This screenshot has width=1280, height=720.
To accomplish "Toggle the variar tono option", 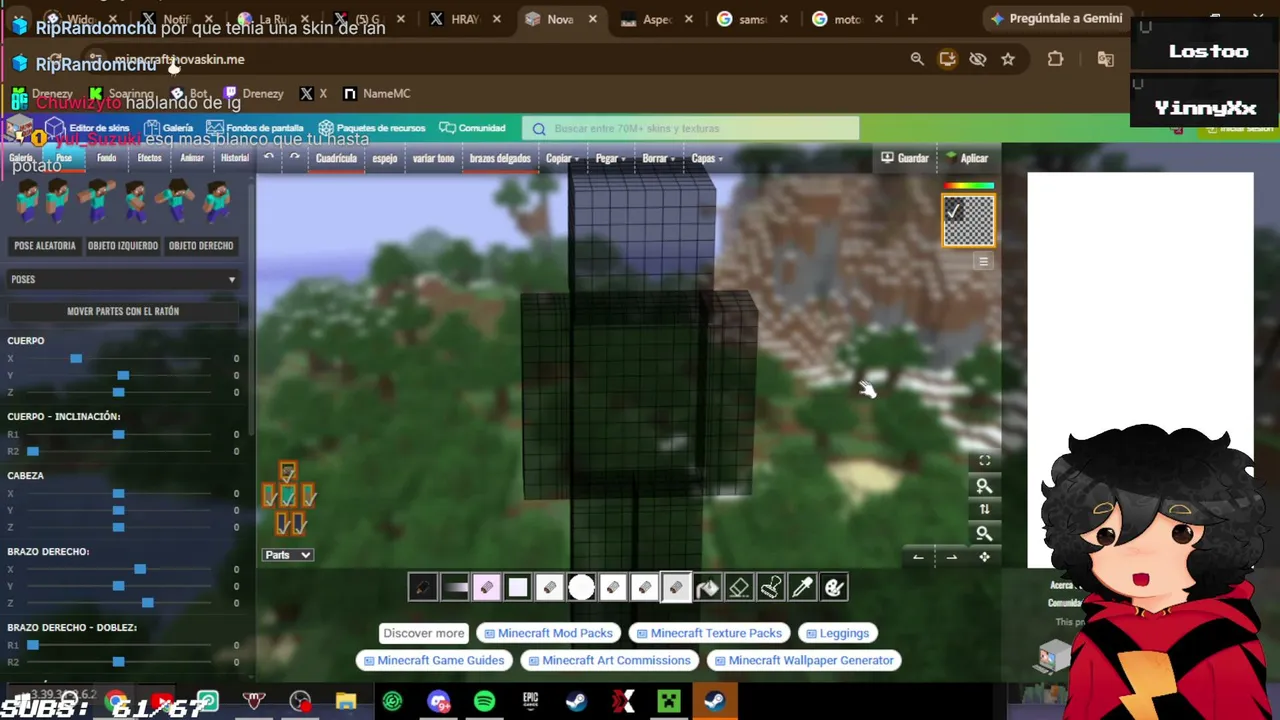I will pyautogui.click(x=433, y=158).
